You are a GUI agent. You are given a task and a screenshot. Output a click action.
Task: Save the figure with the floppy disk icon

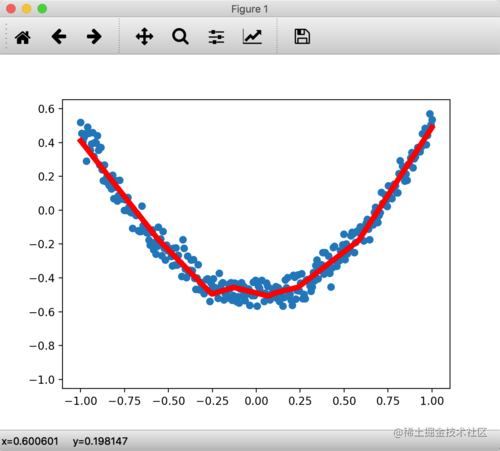click(302, 36)
